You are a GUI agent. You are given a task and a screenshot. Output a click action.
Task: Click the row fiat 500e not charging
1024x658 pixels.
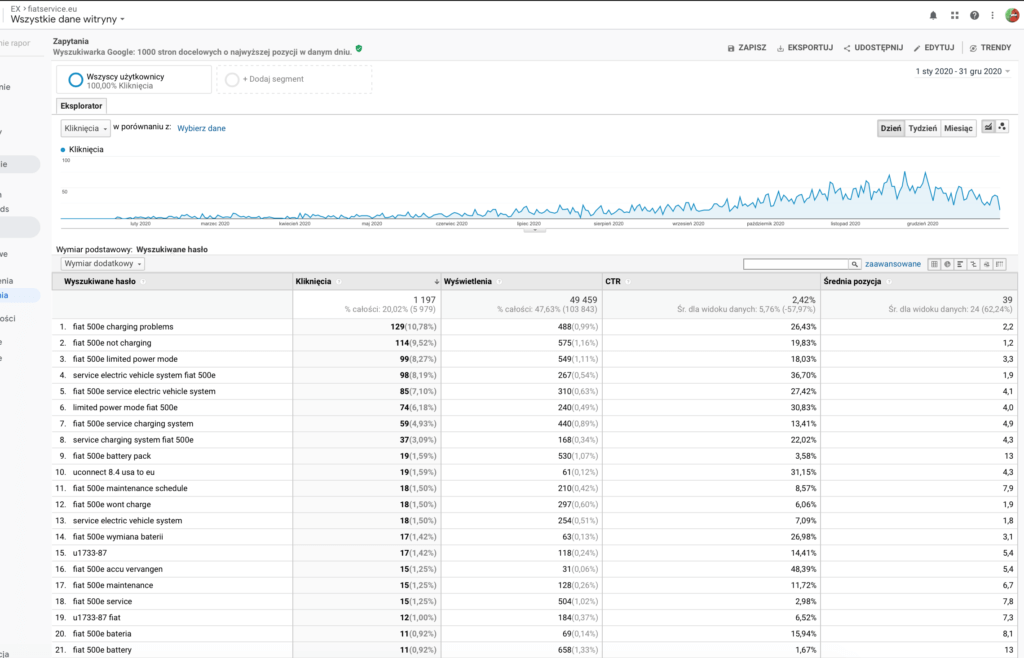[x=535, y=343]
